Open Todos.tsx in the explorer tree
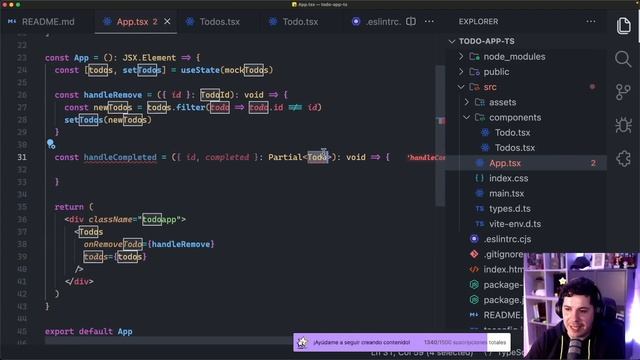640x360 pixels. tap(515, 148)
